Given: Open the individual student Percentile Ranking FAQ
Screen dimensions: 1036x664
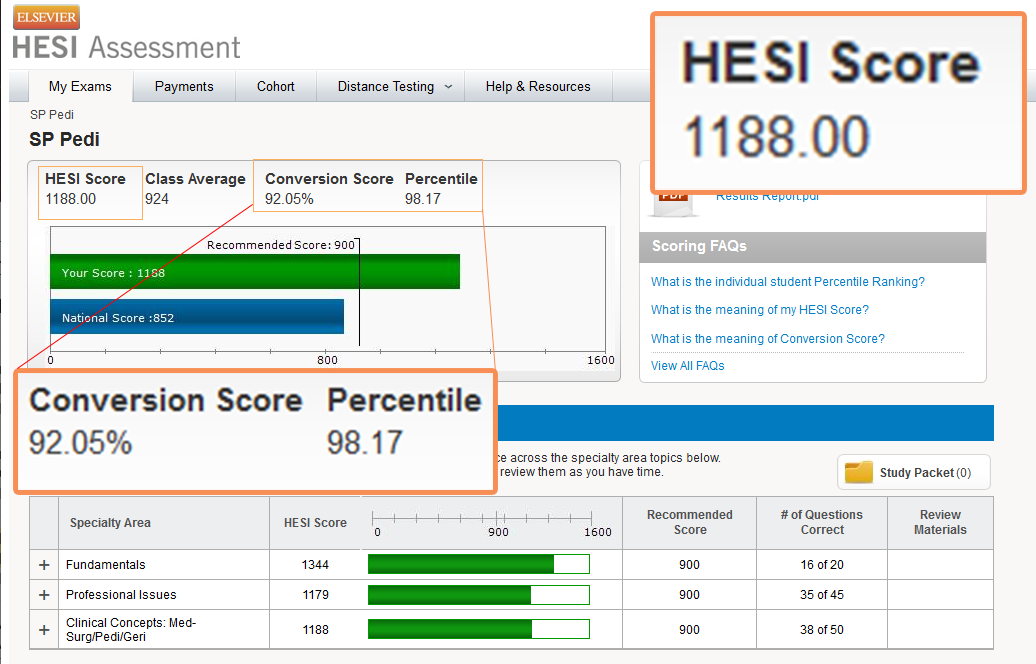Looking at the screenshot, I should pyautogui.click(x=787, y=282).
